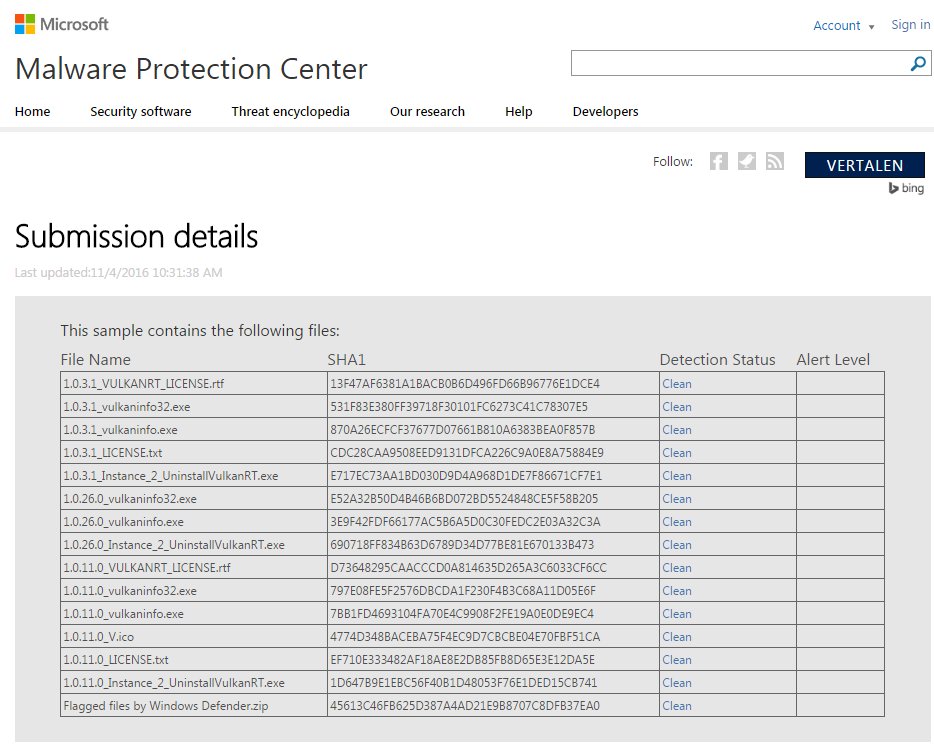Click Clean for 1.0.26.0_Instance_2_UninstallVulkanRT.exe

(677, 544)
